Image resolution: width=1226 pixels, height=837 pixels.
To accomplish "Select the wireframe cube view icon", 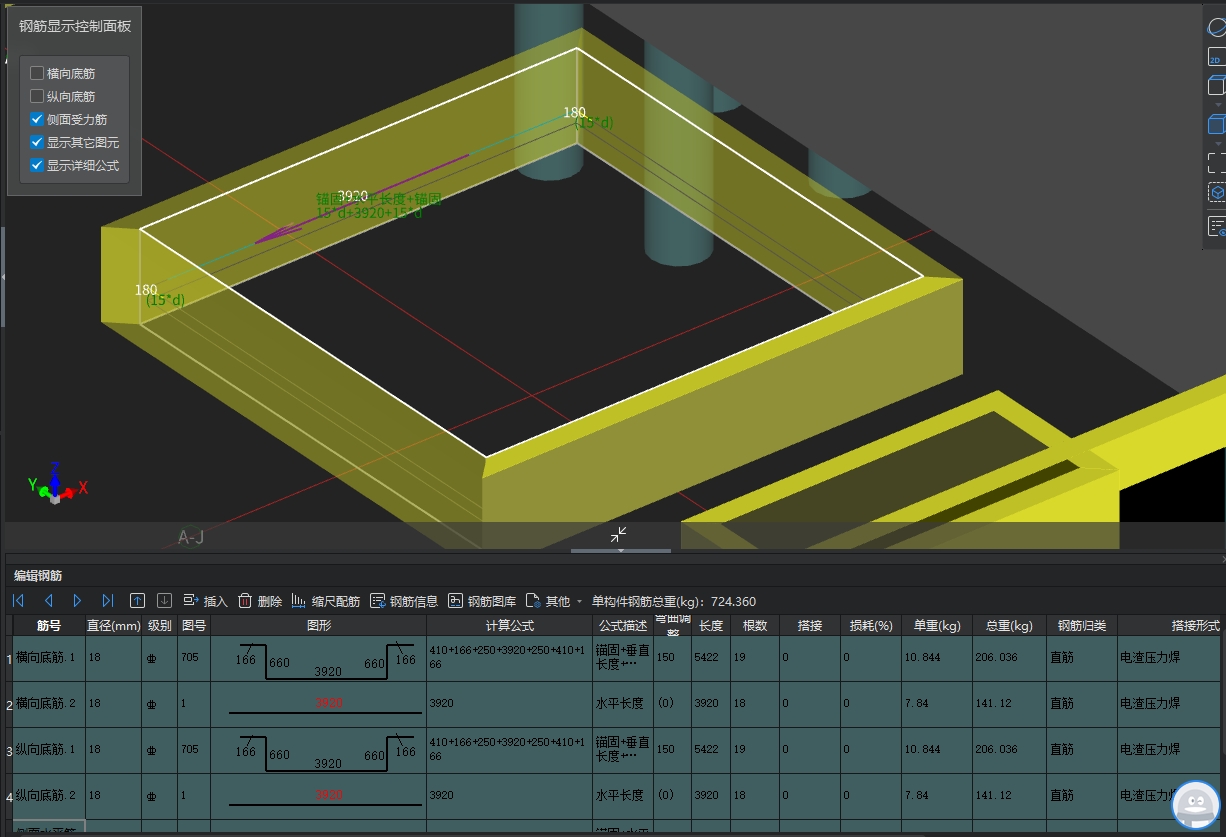I will 1216,86.
